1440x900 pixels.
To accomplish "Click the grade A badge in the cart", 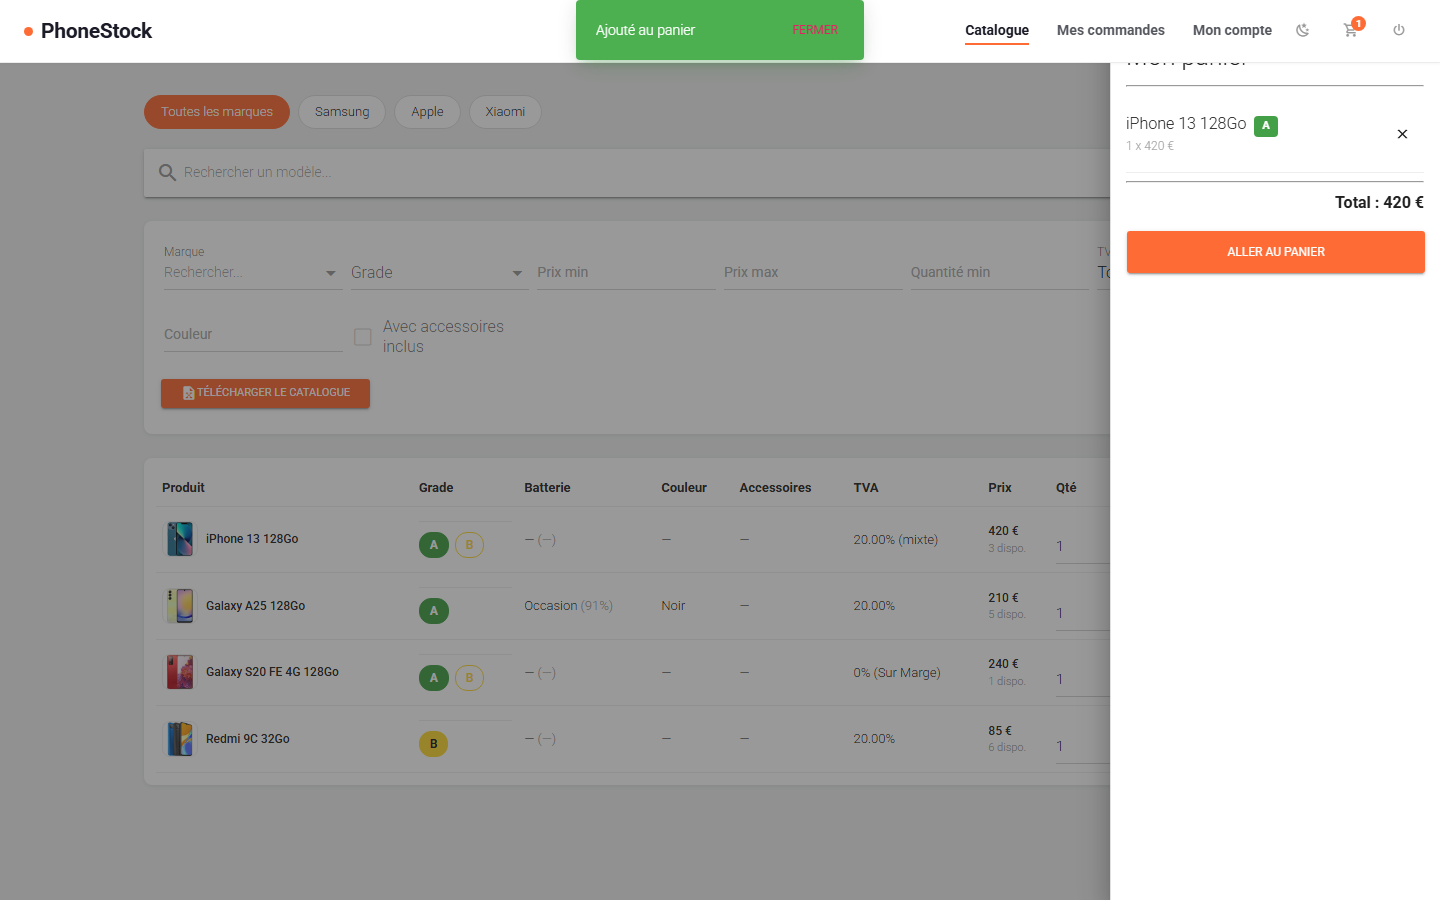I will point(1266,126).
